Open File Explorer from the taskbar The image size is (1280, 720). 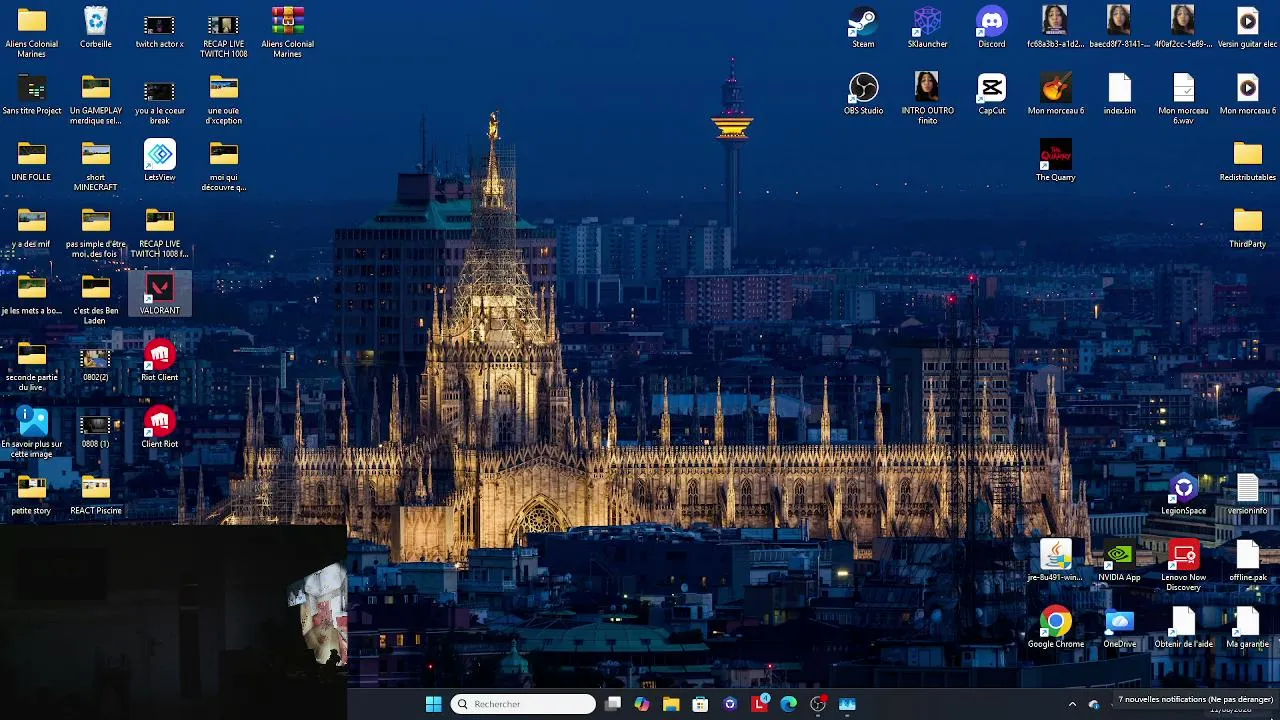671,704
